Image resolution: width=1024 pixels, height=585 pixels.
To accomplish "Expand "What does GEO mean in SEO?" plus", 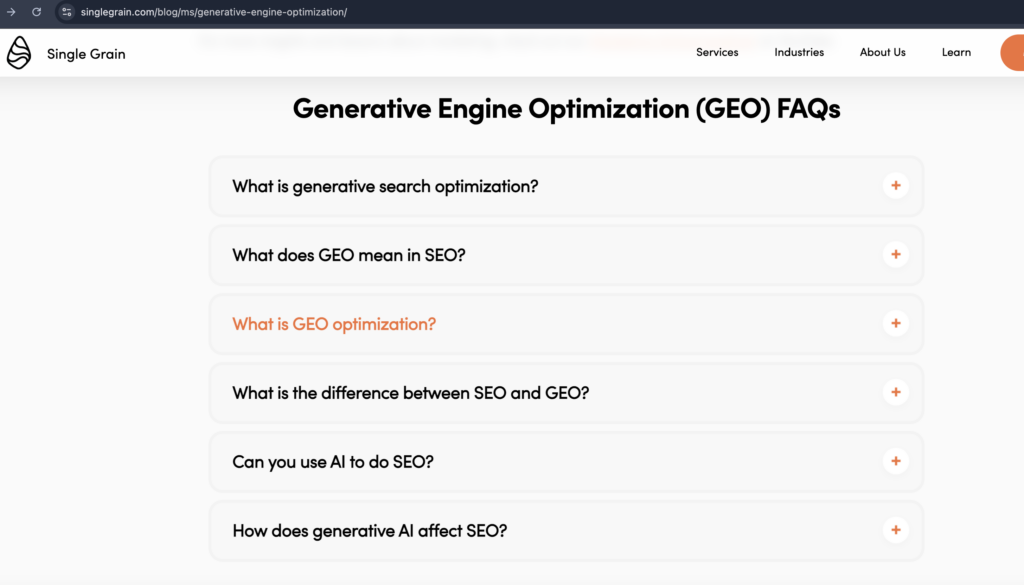I will tap(895, 255).
